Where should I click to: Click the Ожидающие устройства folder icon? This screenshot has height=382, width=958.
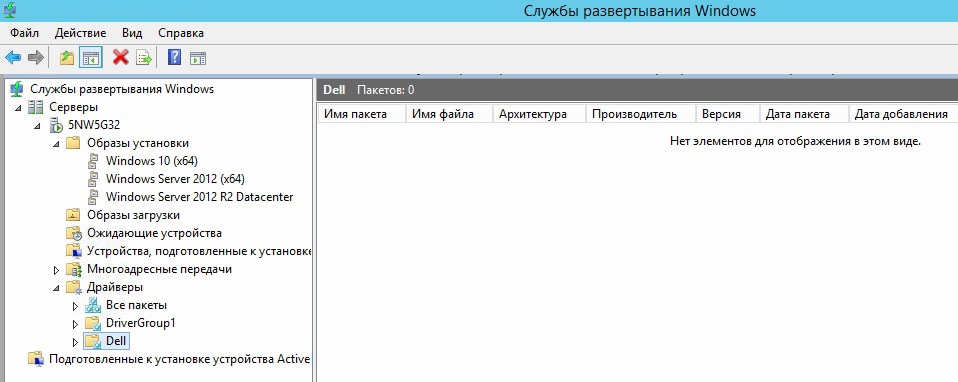click(x=73, y=233)
